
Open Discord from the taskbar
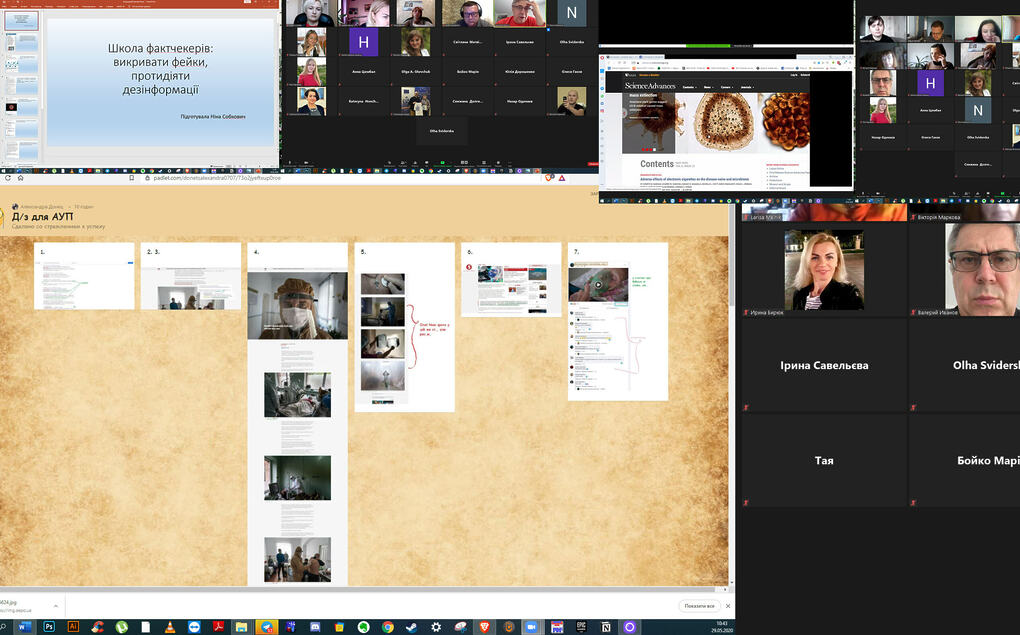click(x=315, y=627)
